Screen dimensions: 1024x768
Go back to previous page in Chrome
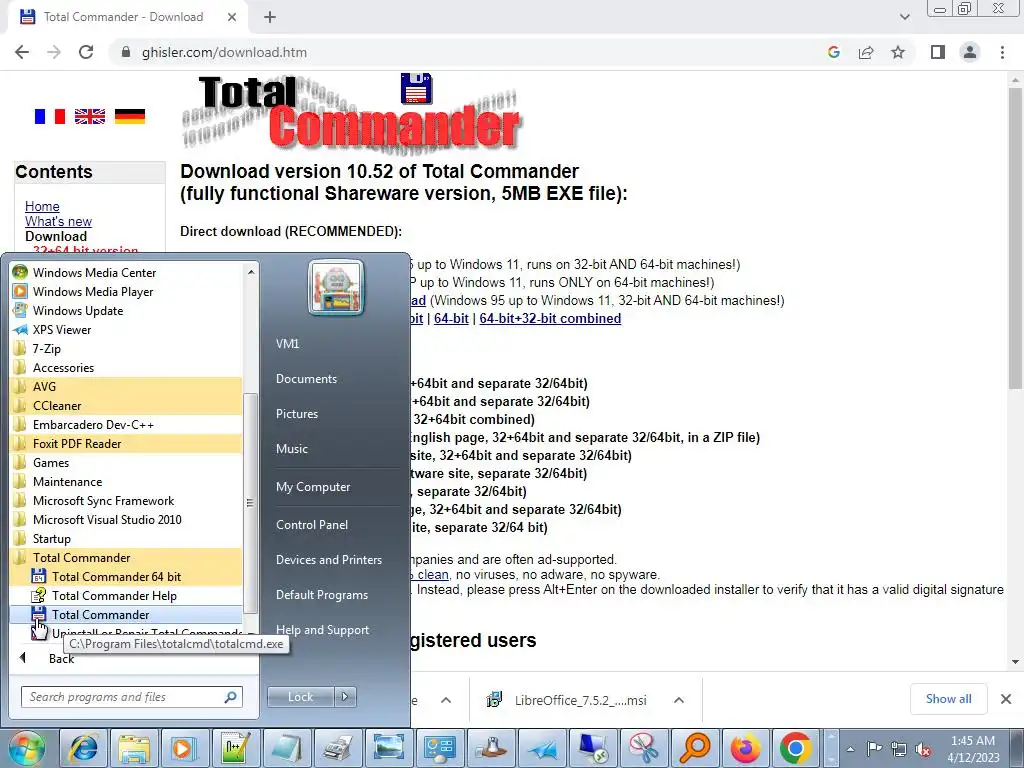pyautogui.click(x=22, y=52)
